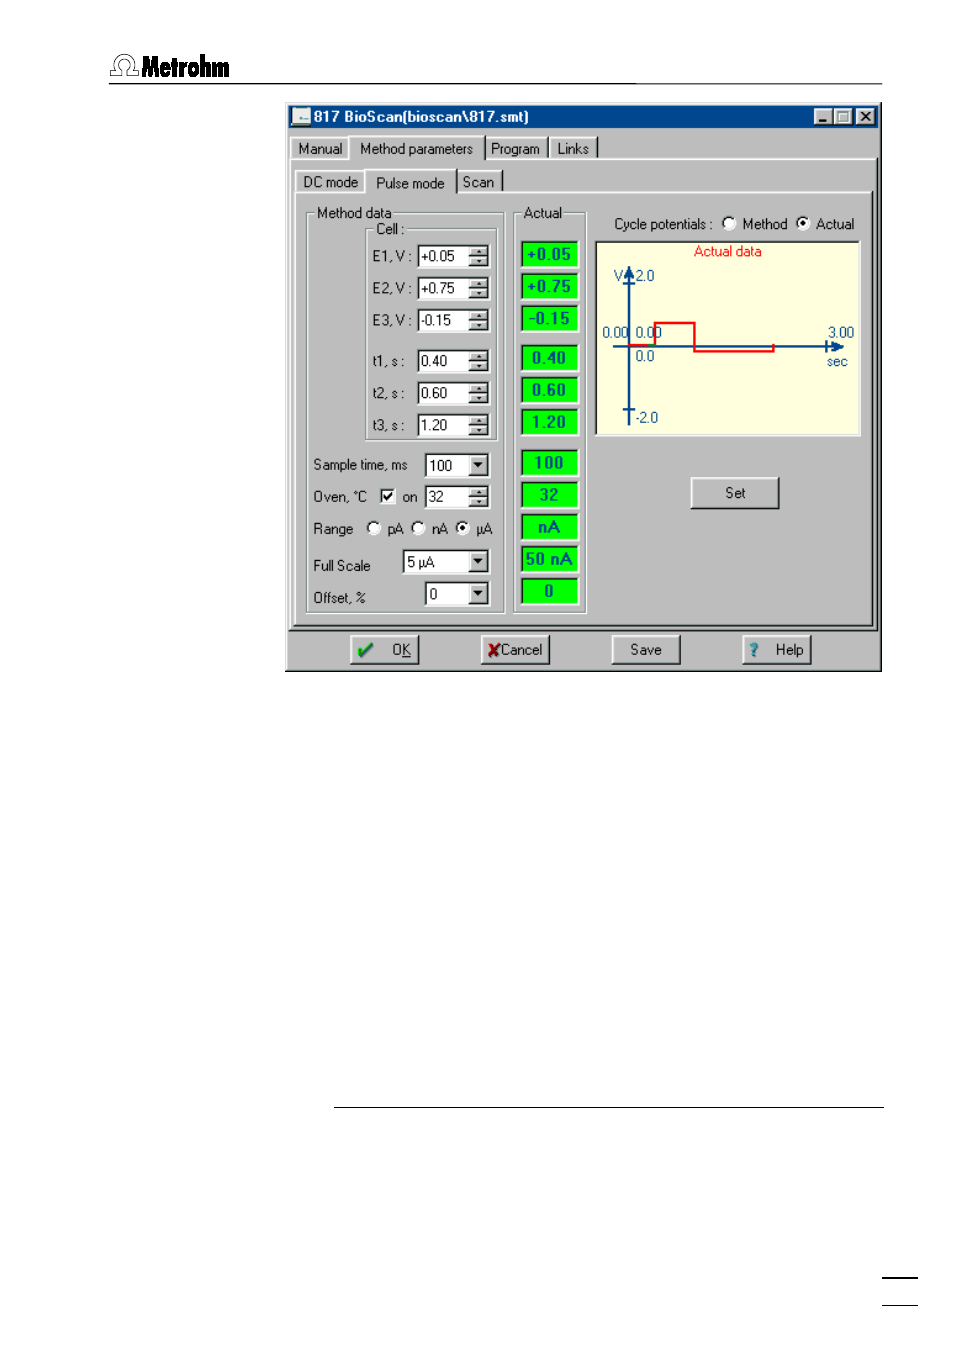Open the Program tab
The width and height of the screenshot is (954, 1350).
point(515,149)
